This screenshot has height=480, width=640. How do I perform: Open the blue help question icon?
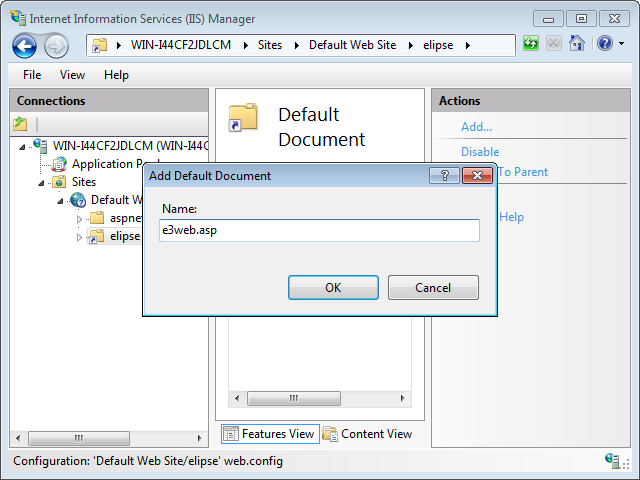(605, 43)
